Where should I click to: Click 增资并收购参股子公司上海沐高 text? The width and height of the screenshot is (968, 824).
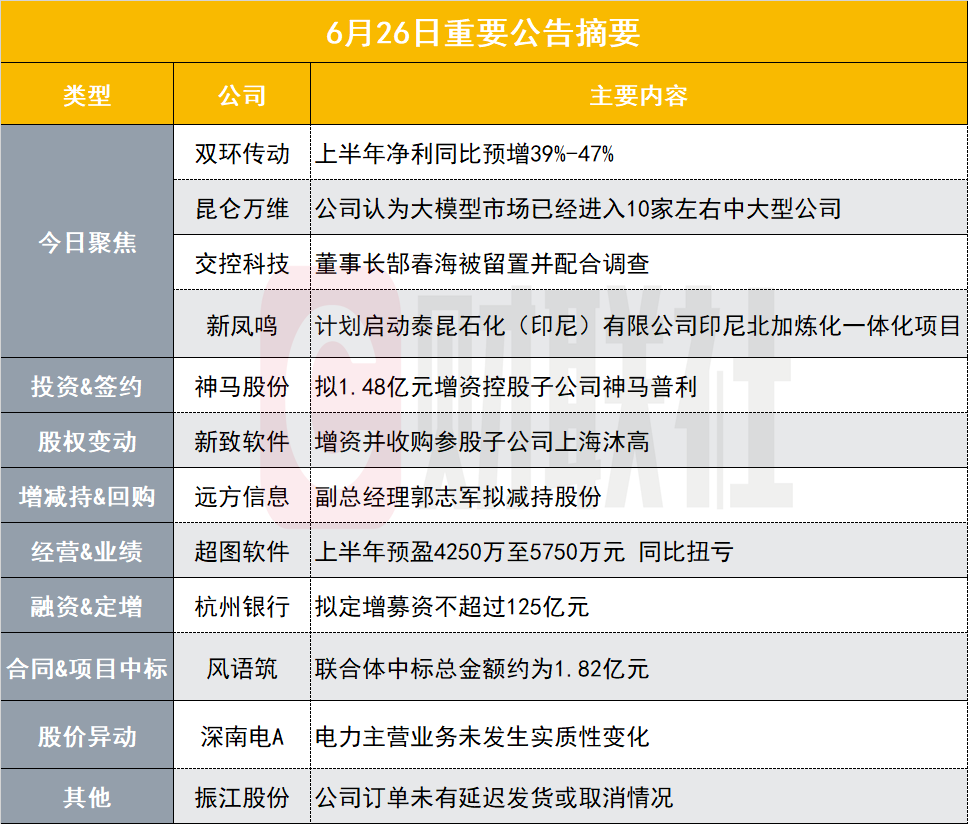click(482, 441)
